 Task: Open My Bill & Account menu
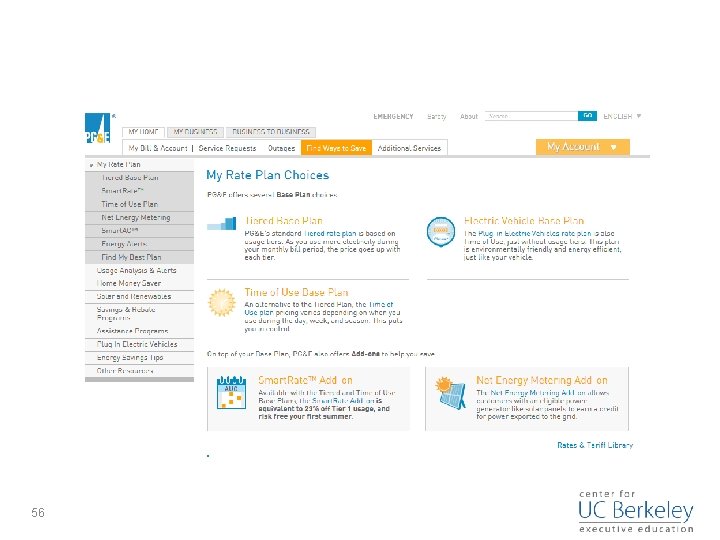click(158, 148)
